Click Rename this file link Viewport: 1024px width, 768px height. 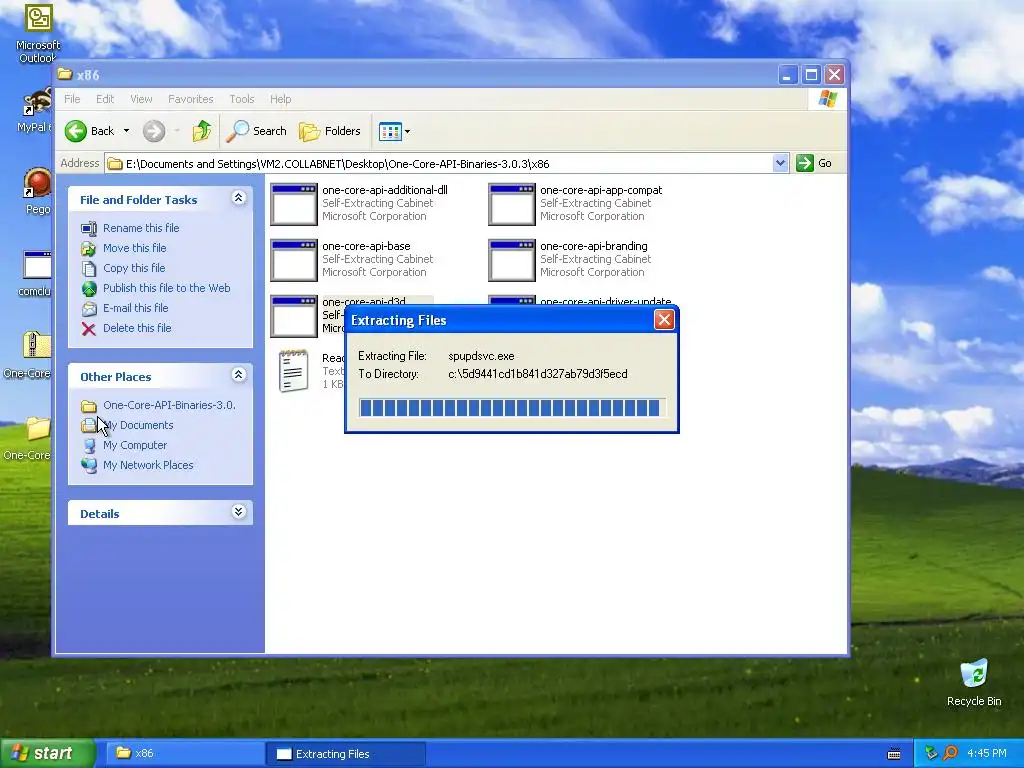click(141, 228)
